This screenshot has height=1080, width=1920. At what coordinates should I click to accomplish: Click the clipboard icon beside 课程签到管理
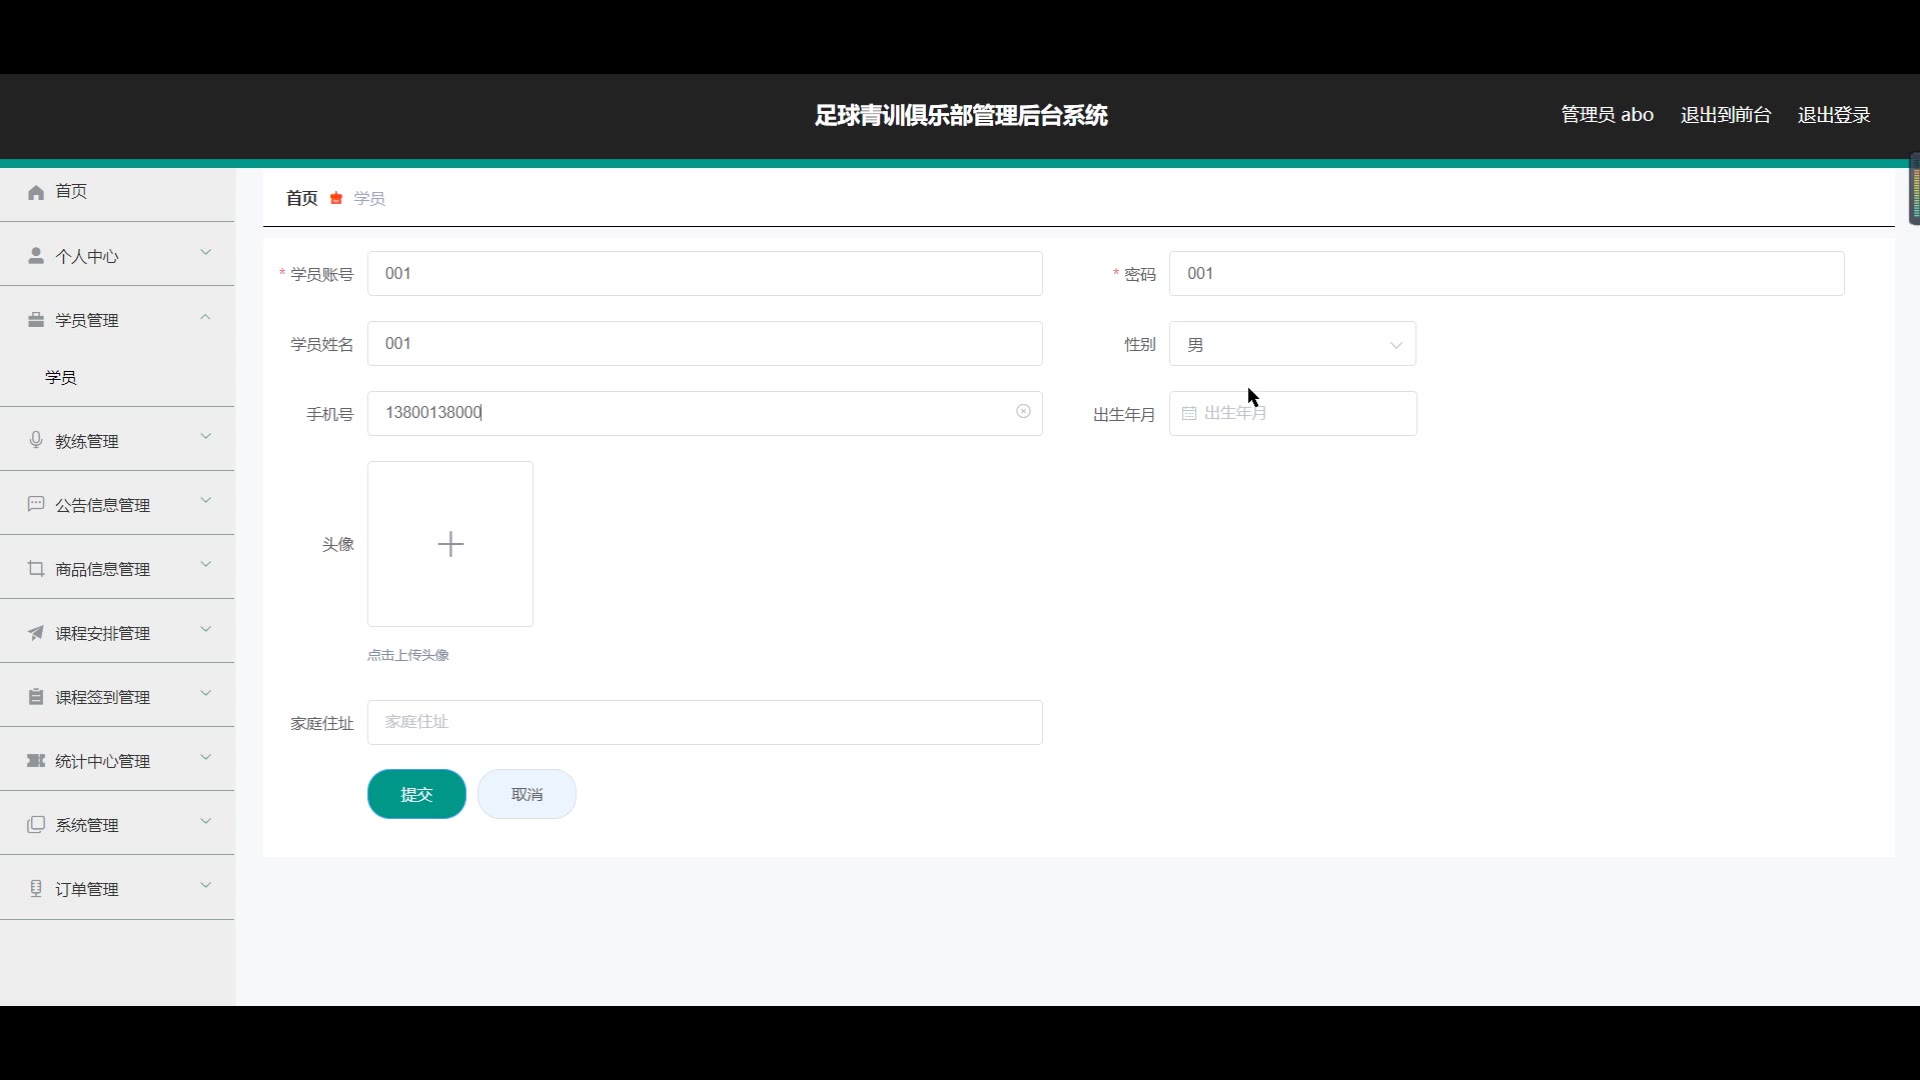[36, 696]
